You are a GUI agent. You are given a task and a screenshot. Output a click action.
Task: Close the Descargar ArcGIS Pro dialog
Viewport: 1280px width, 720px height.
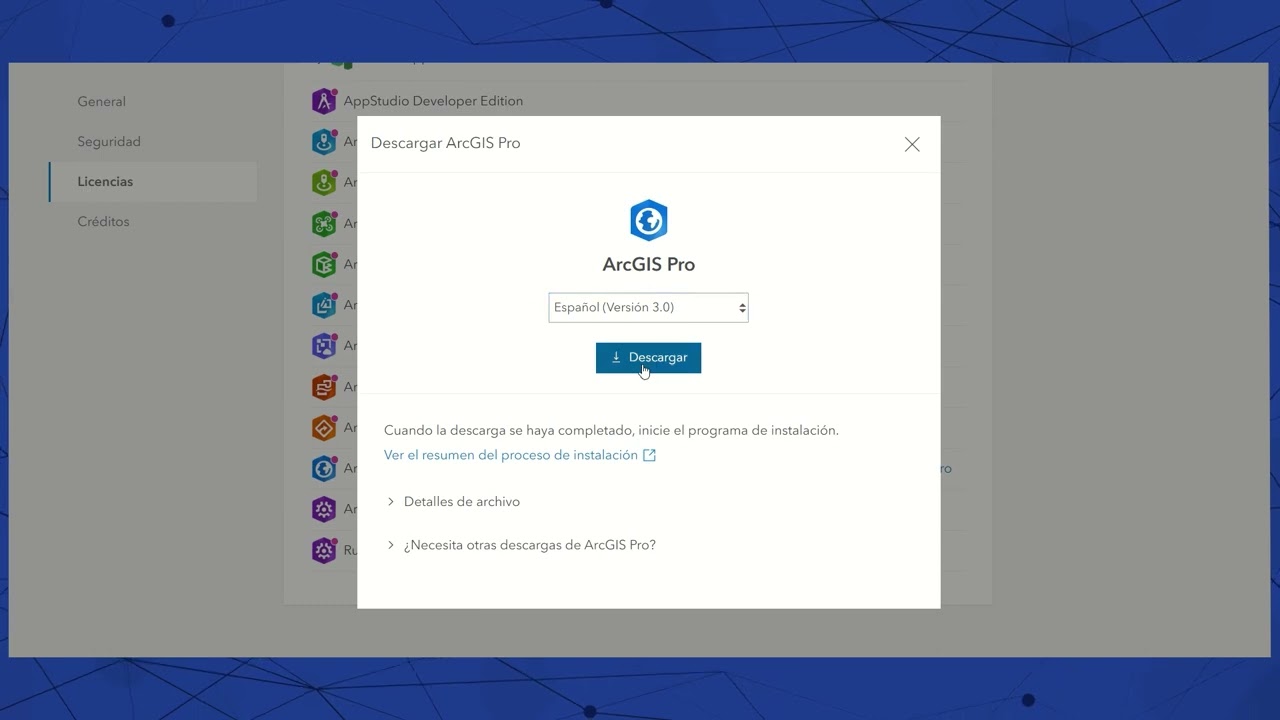(912, 144)
